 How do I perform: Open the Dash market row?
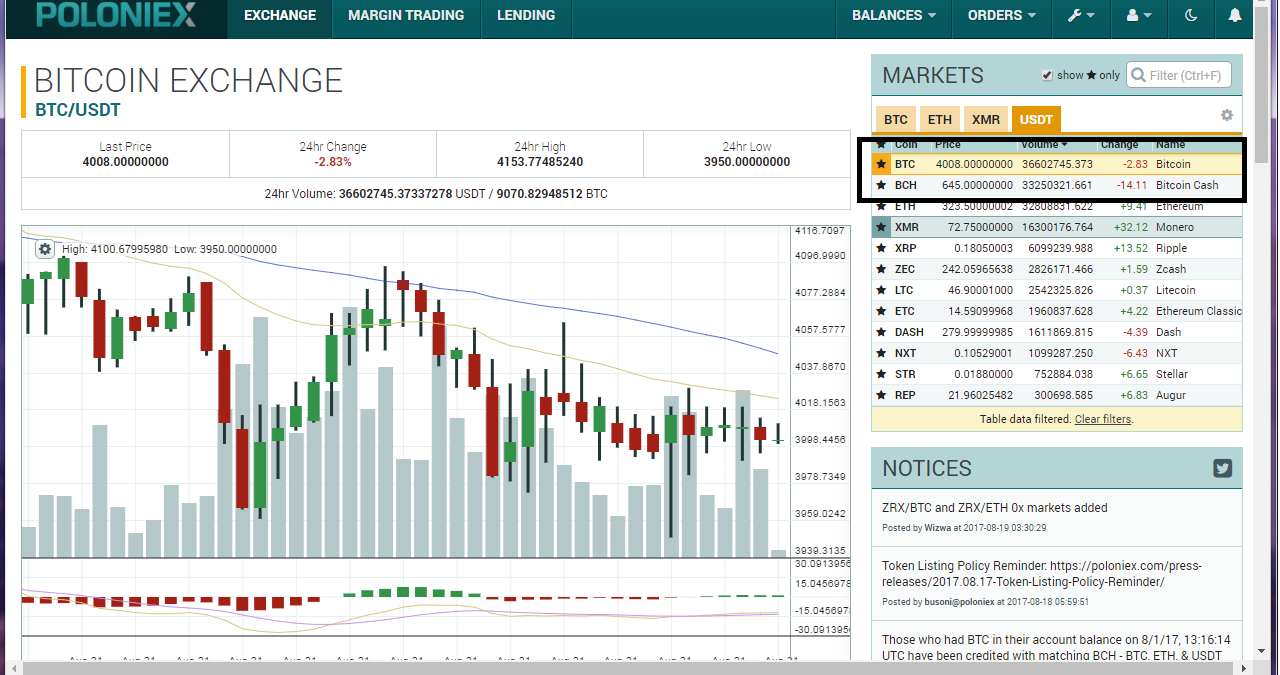(x=1057, y=332)
